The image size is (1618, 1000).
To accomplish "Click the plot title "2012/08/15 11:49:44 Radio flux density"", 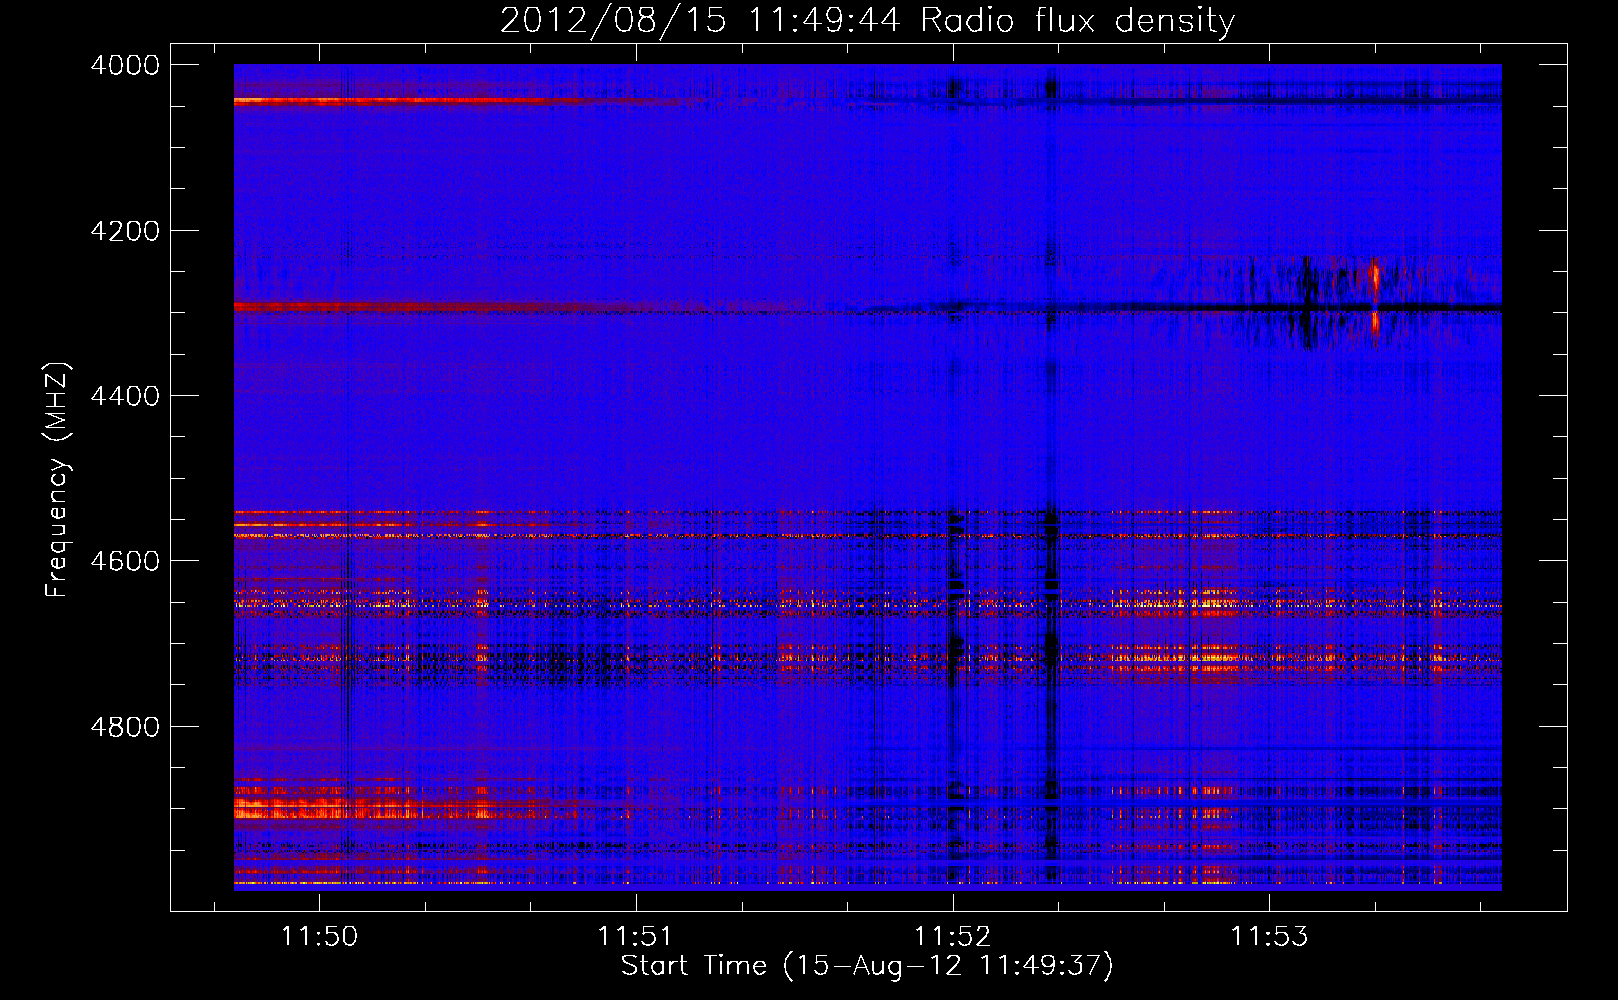I will (867, 20).
